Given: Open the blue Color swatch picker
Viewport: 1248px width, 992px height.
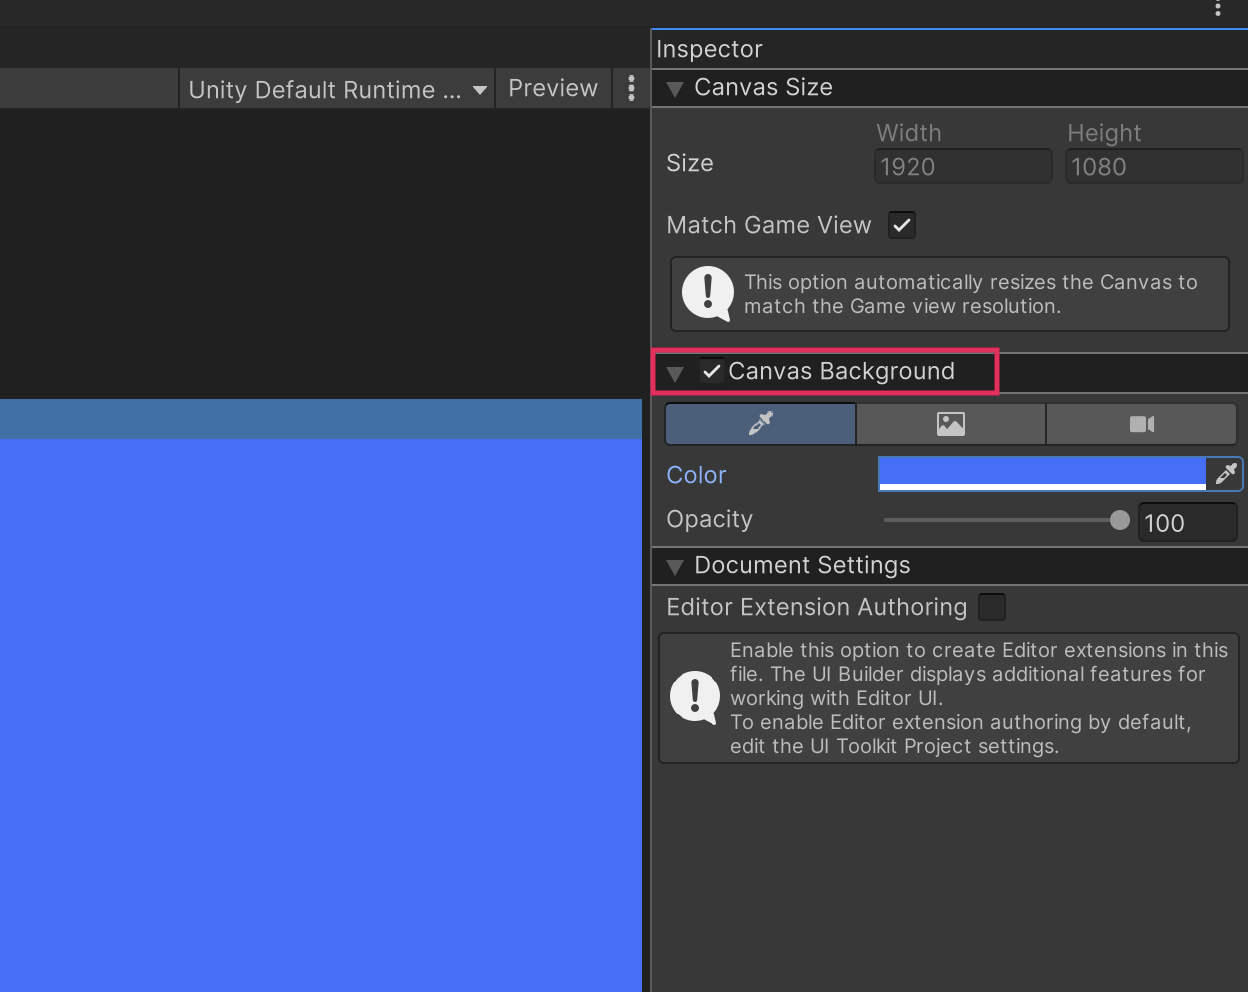Looking at the screenshot, I should 1041,473.
